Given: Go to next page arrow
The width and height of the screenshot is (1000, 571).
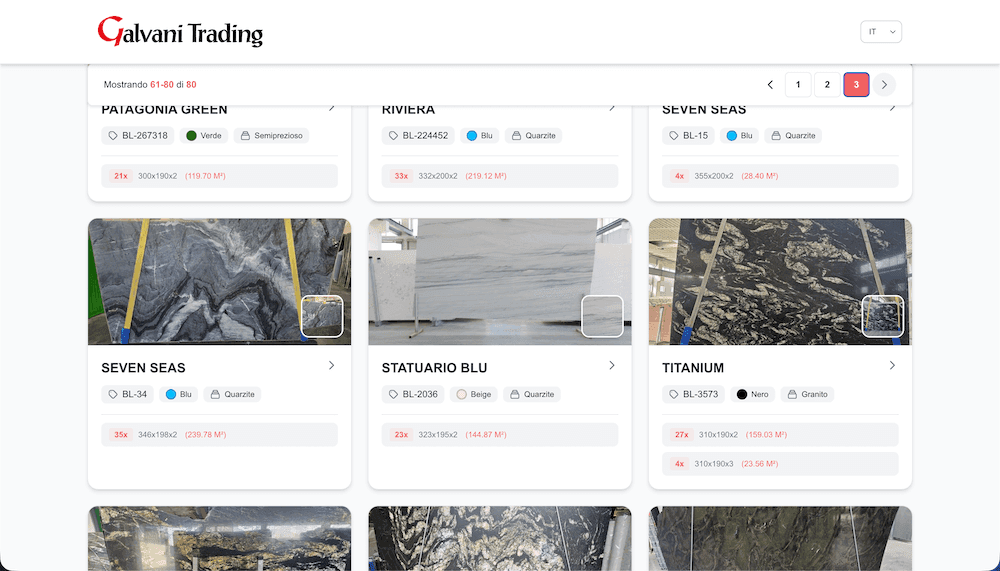Looking at the screenshot, I should [884, 85].
